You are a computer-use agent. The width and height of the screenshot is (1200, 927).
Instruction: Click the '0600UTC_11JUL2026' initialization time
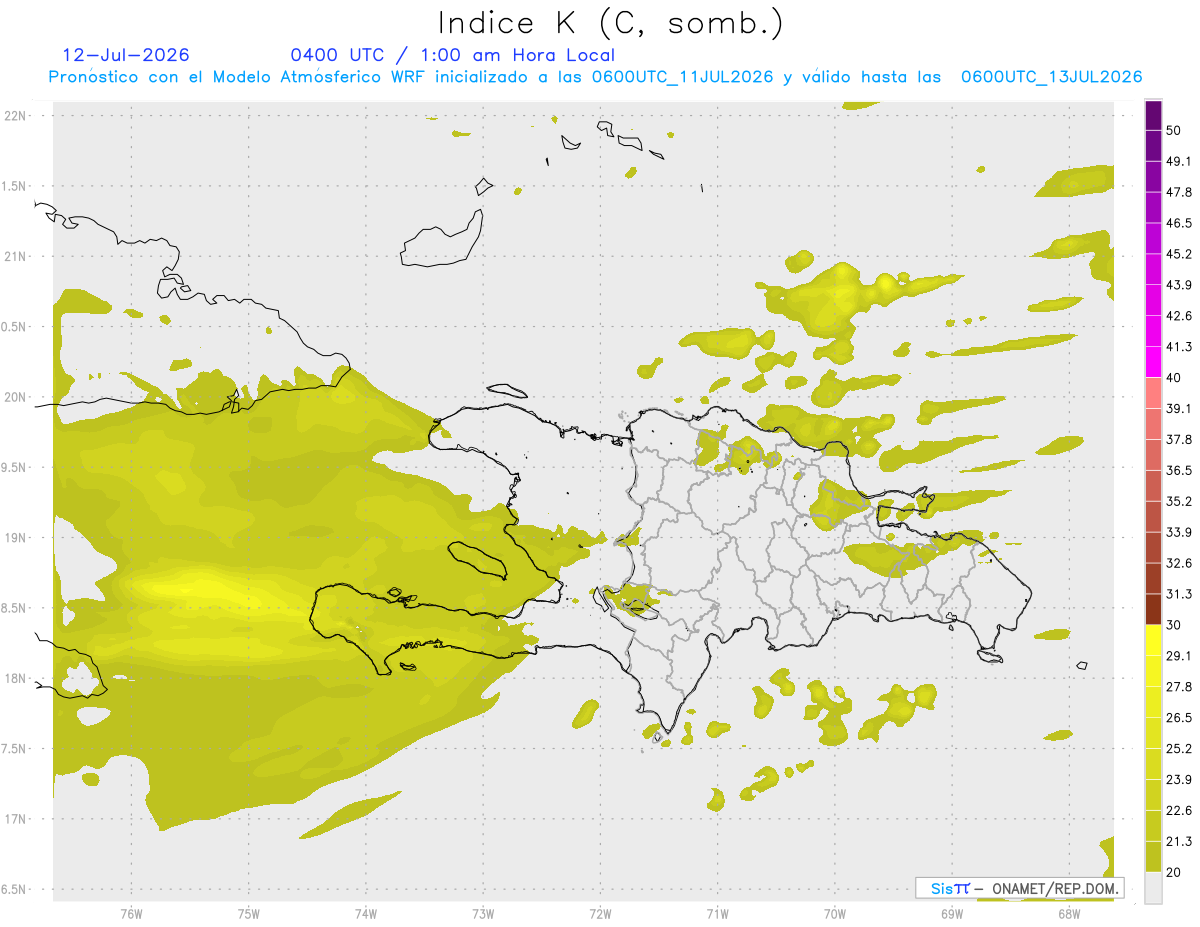pyautogui.click(x=682, y=77)
